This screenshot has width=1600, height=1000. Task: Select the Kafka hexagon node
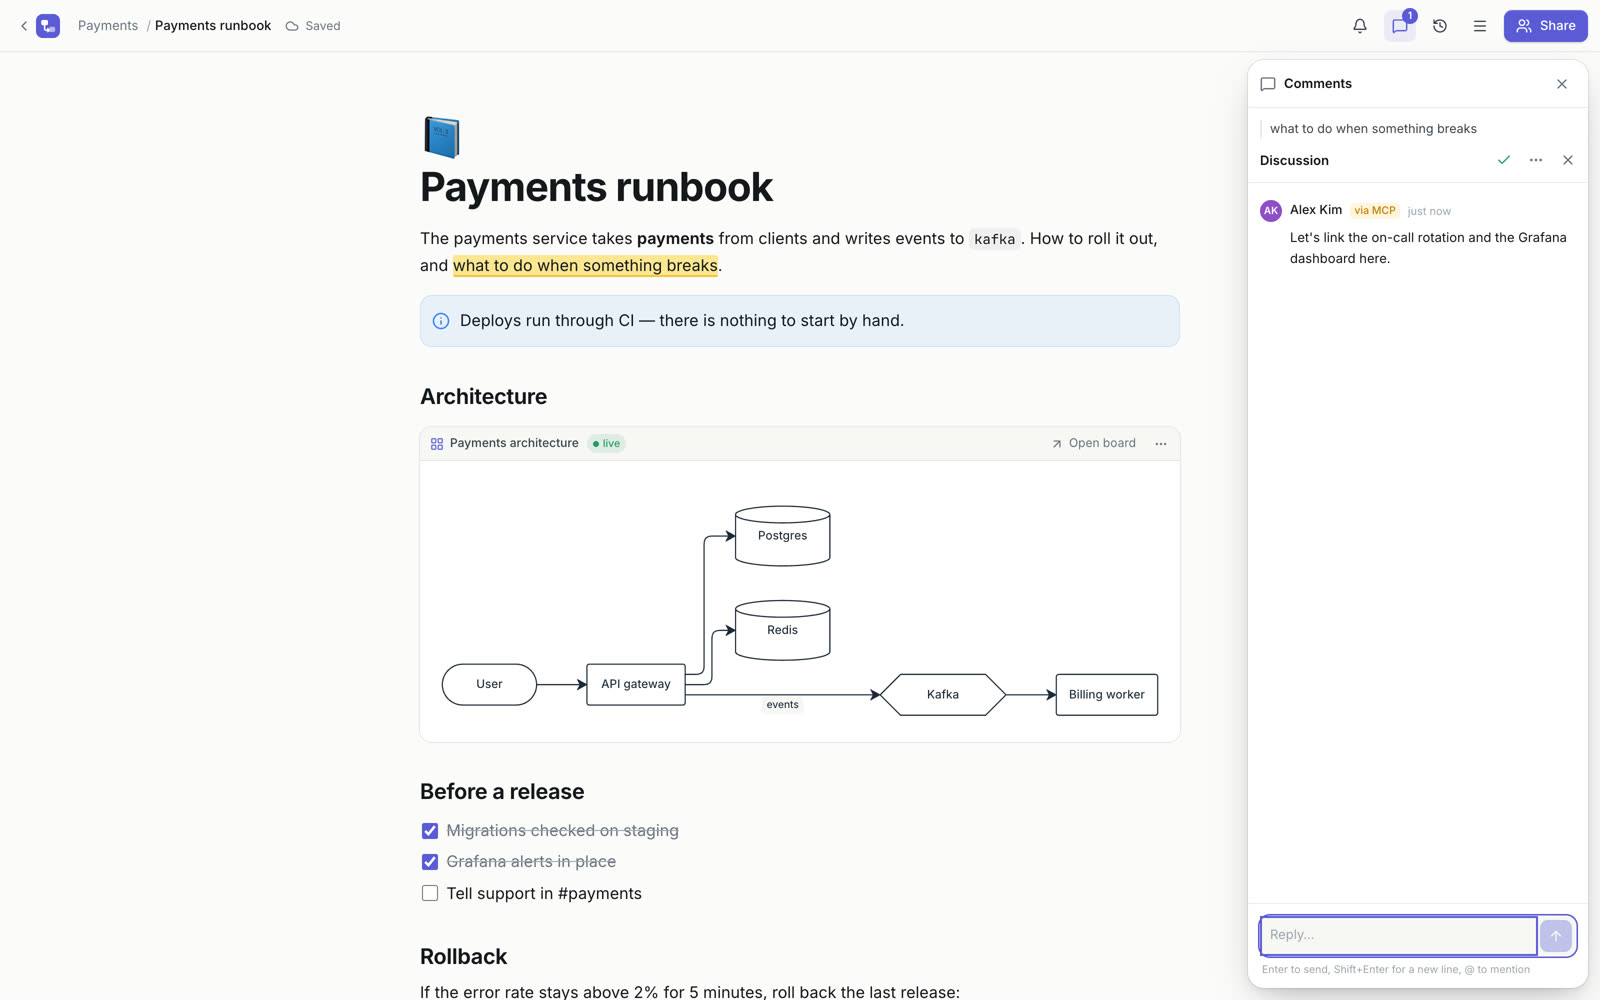click(x=943, y=694)
